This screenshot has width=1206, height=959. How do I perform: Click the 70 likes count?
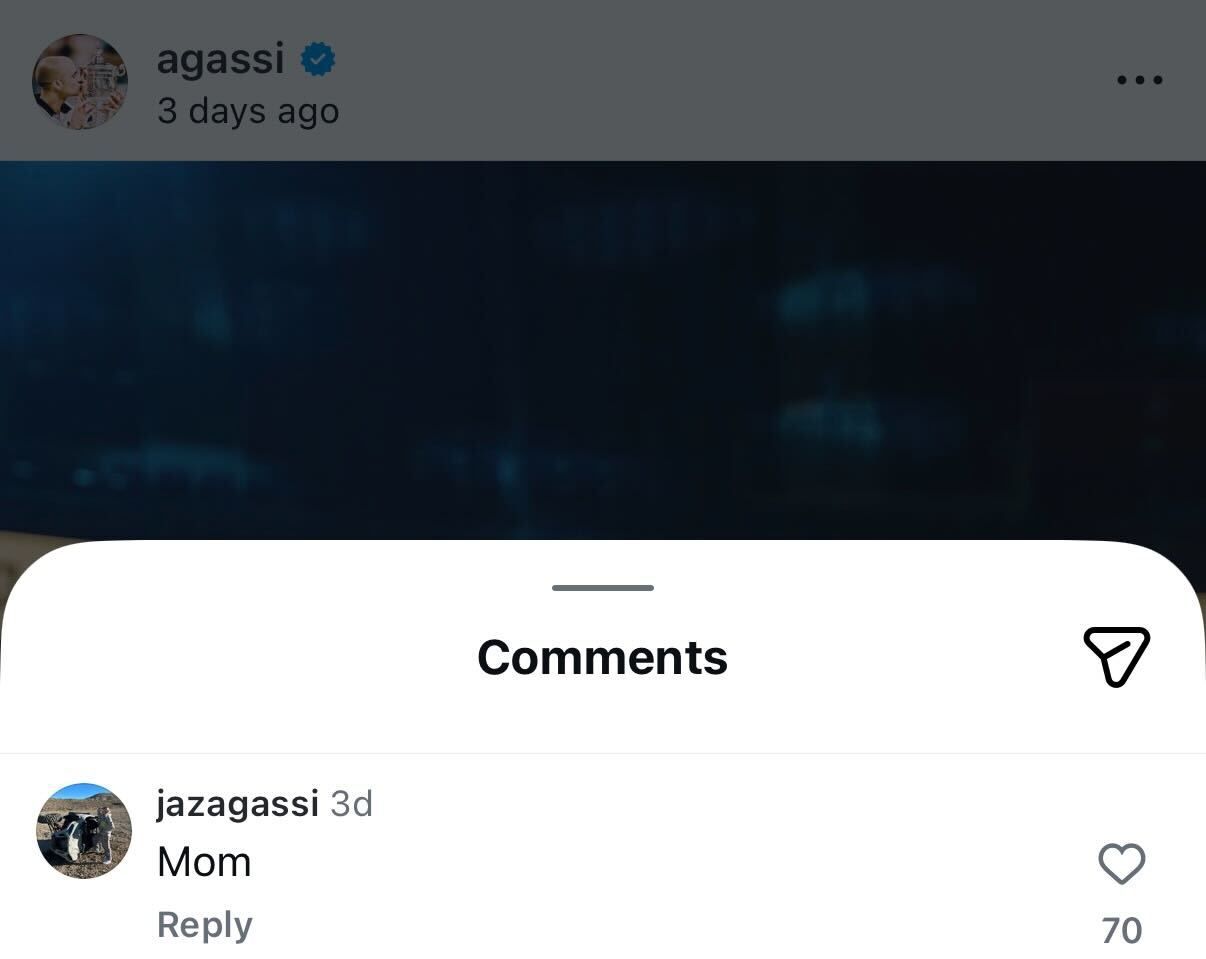(x=1122, y=929)
